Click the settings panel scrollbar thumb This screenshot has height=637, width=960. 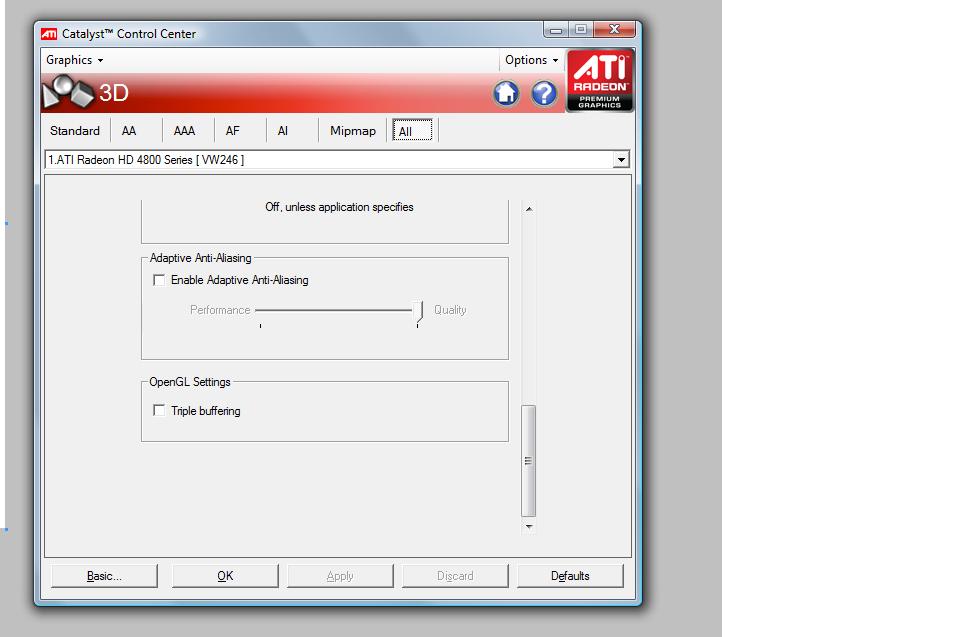coord(528,461)
